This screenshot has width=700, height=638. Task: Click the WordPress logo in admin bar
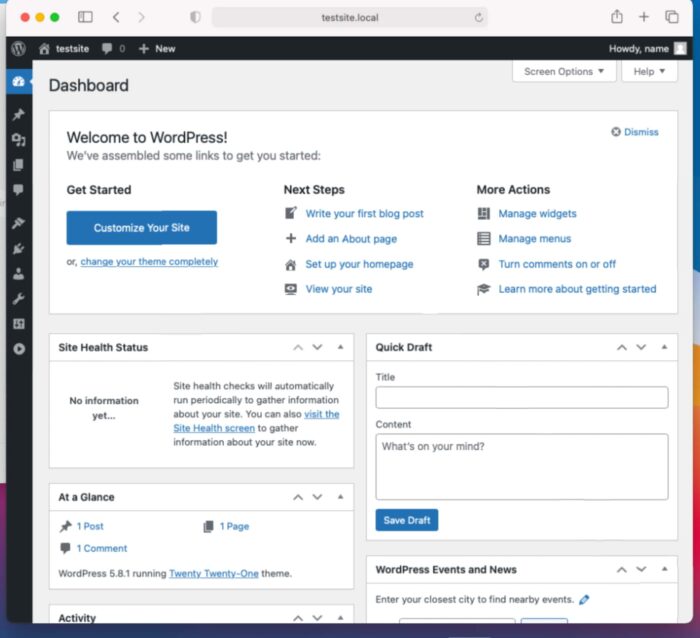(x=18, y=48)
